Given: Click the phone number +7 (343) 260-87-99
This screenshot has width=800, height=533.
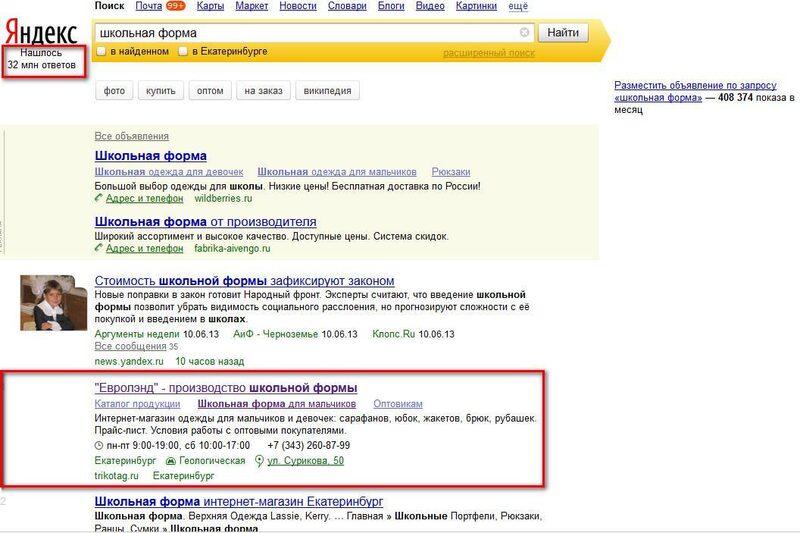Looking at the screenshot, I should tap(309, 445).
